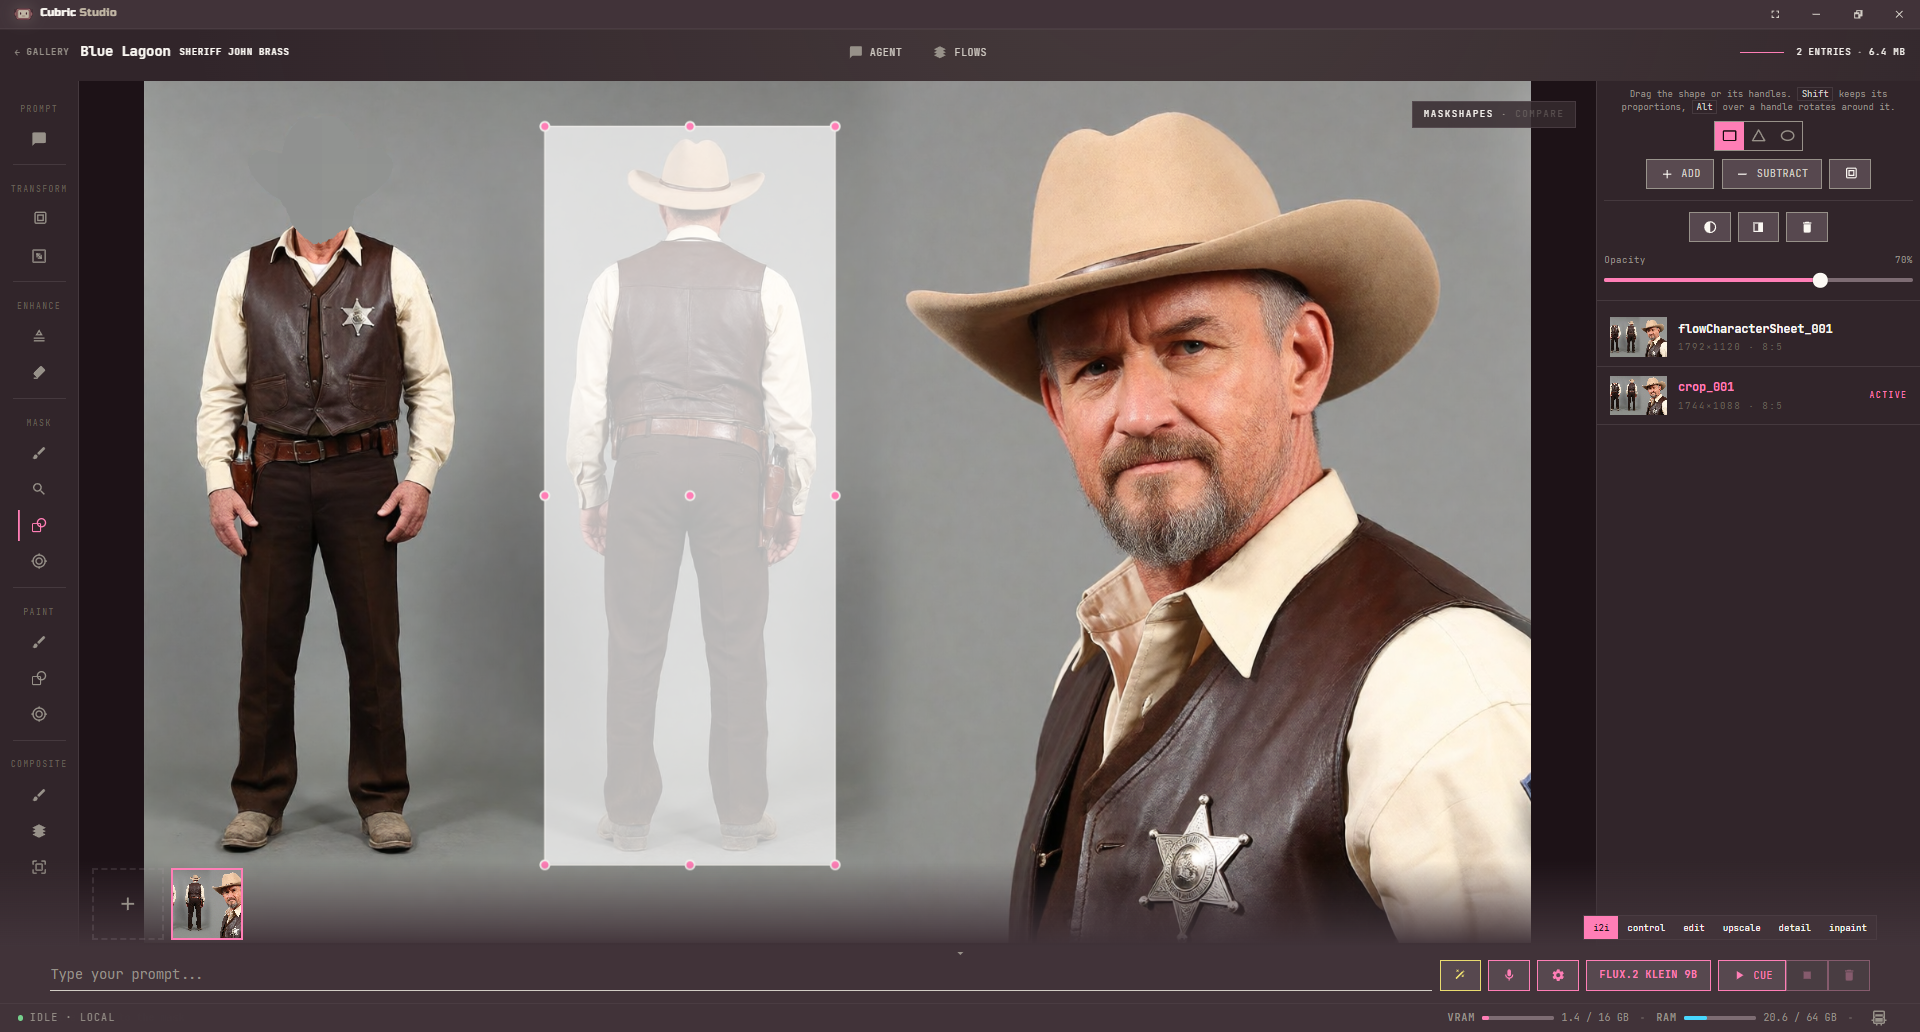
Task: Select the Paint target circle tool
Action: pos(39,714)
